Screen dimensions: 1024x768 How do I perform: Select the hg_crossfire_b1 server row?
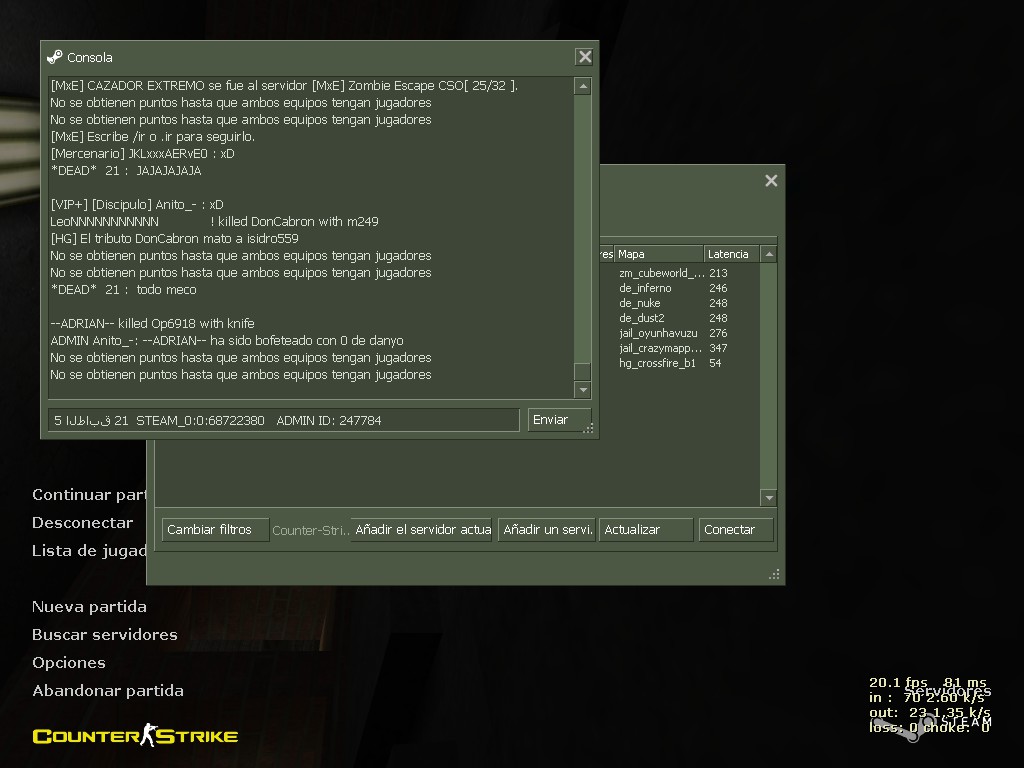click(679, 363)
